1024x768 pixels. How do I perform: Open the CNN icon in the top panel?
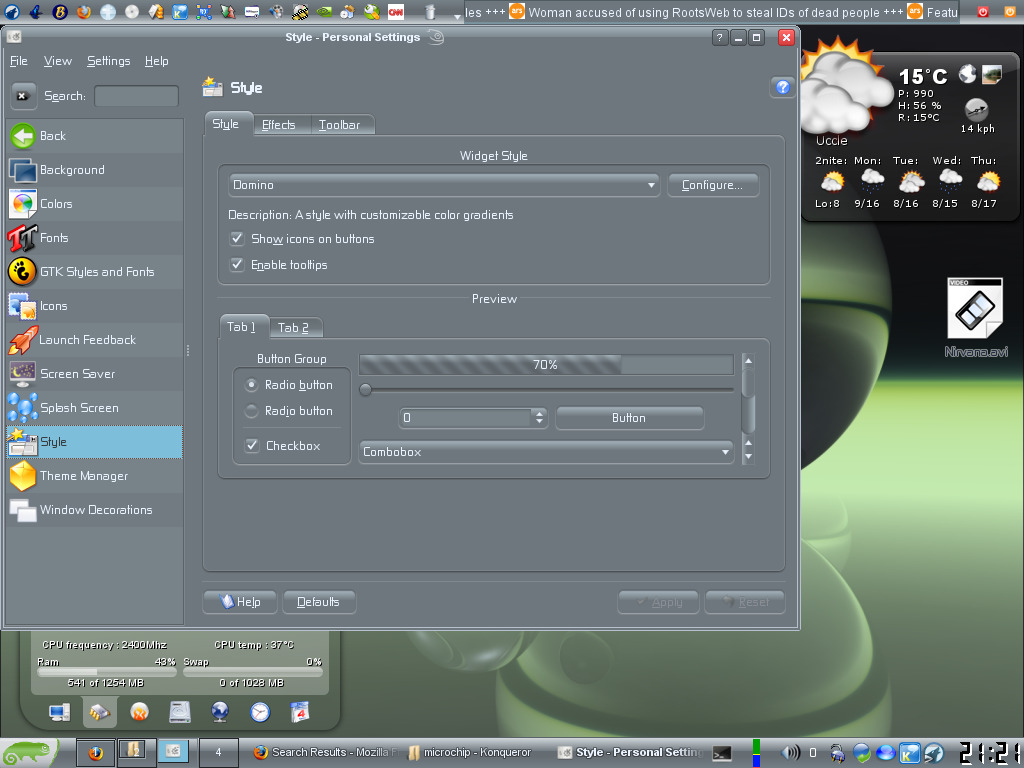[x=396, y=11]
